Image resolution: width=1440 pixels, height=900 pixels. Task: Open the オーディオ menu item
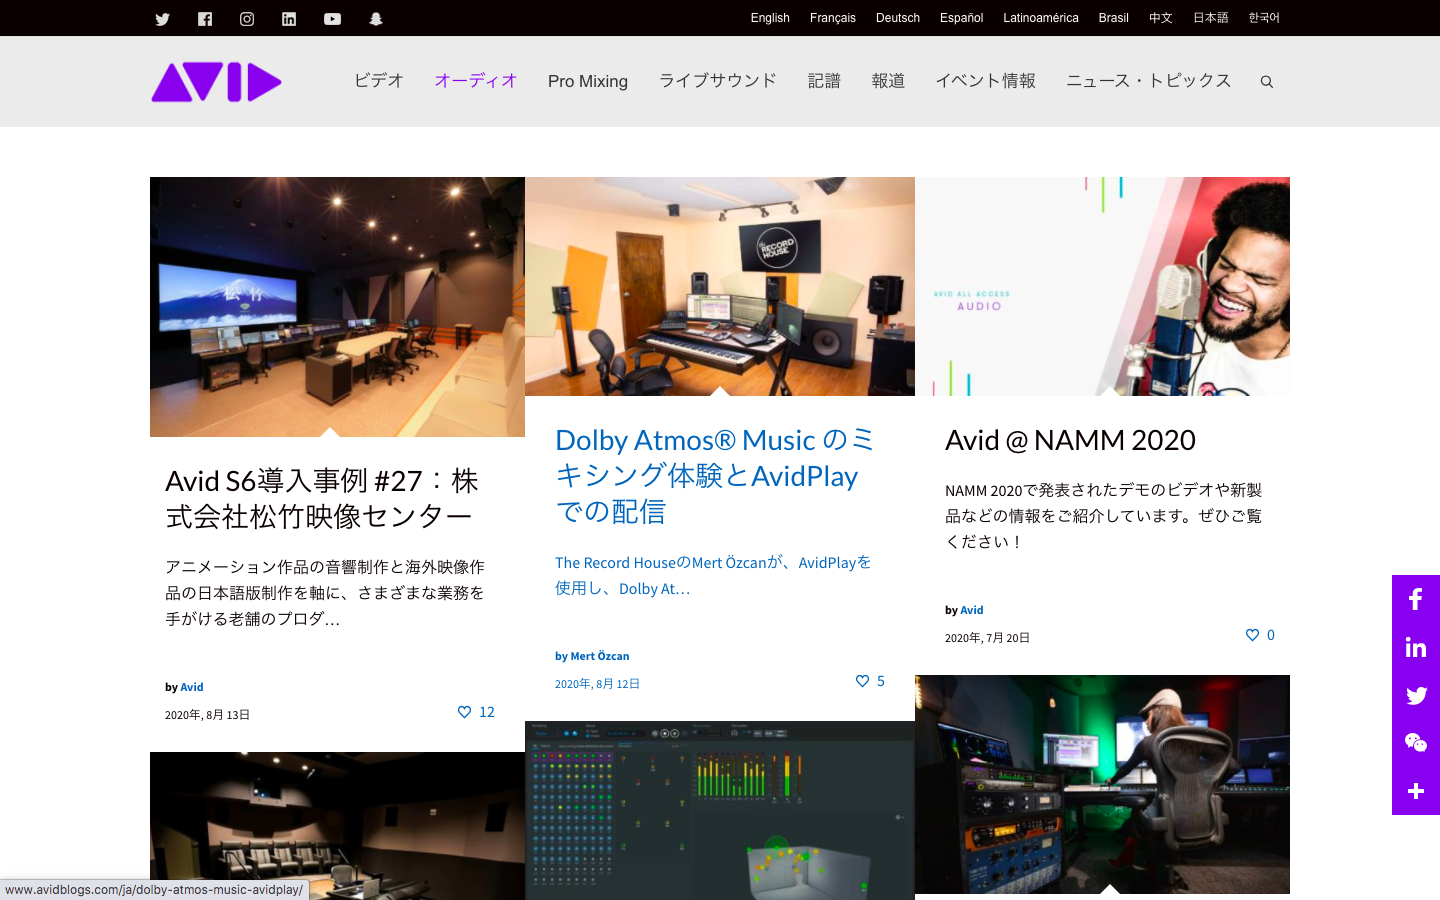point(476,81)
